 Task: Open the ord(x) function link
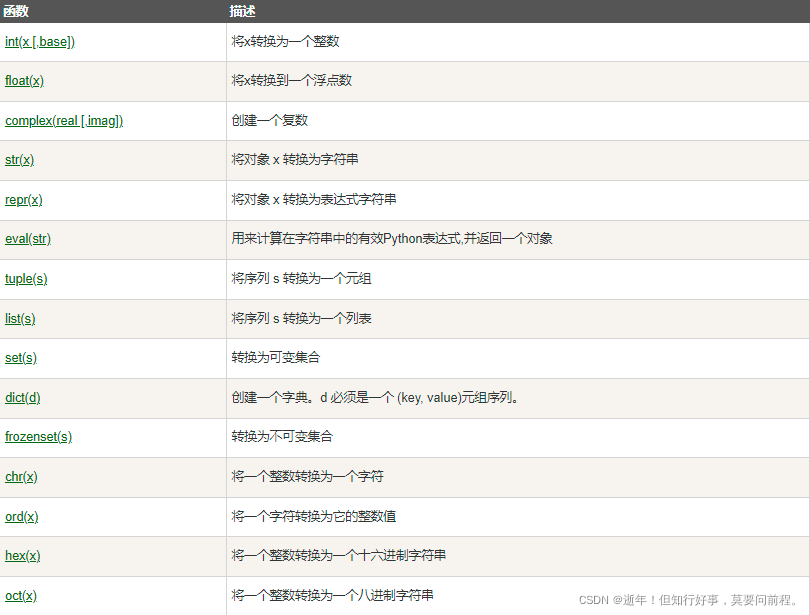point(21,517)
